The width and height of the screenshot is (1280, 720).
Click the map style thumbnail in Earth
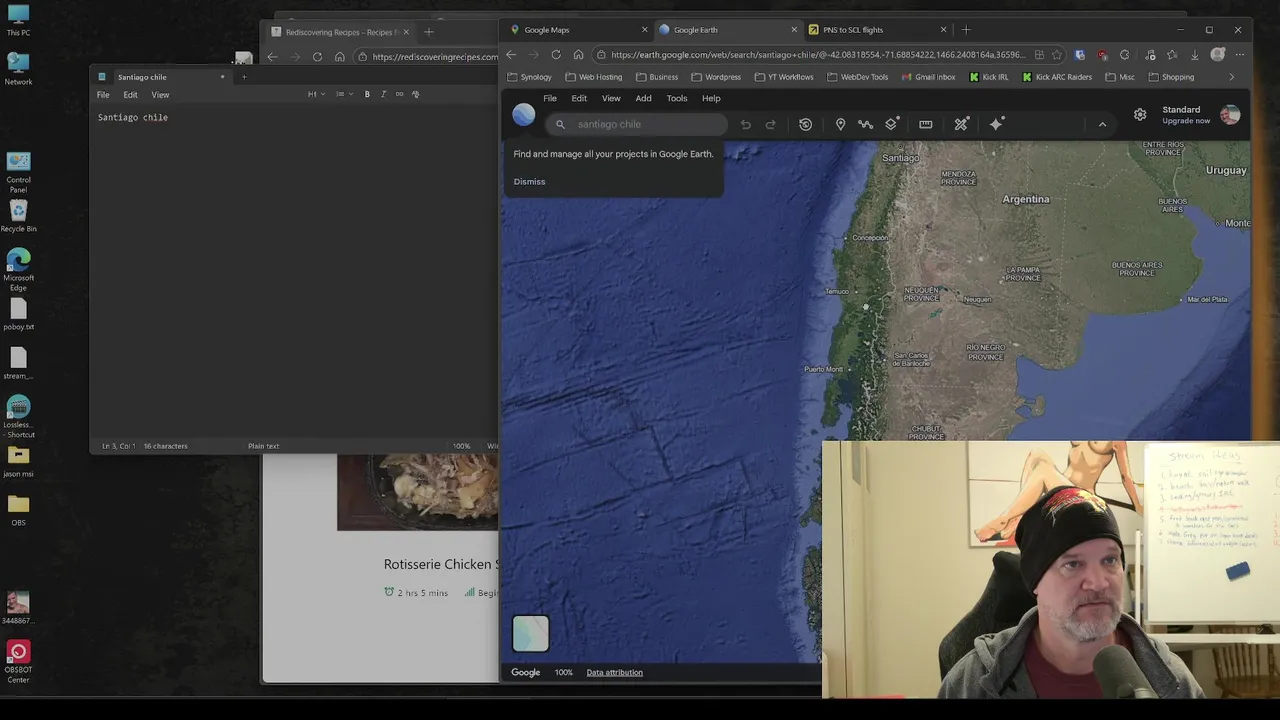[x=531, y=633]
